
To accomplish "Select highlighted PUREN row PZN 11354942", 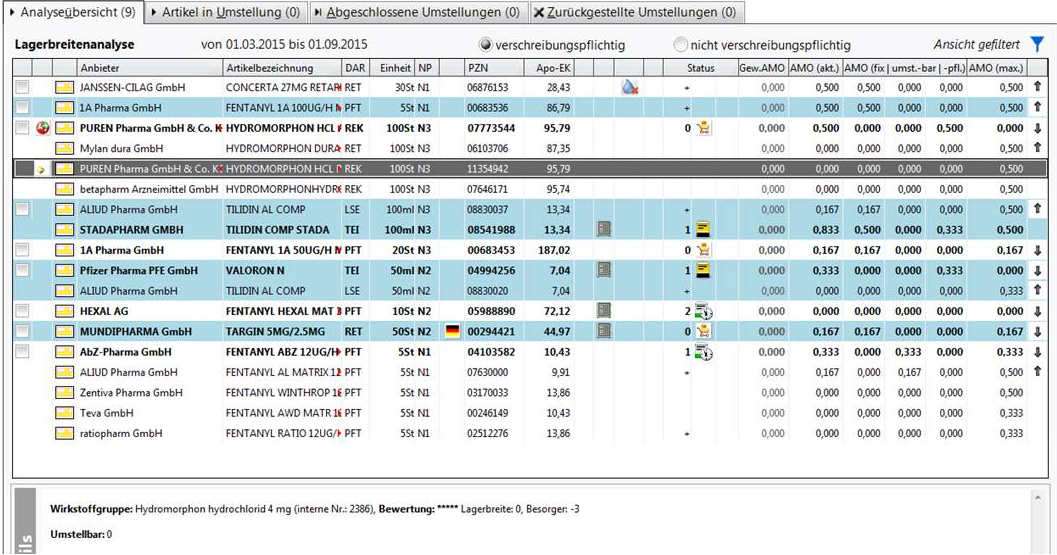I will [x=487, y=169].
